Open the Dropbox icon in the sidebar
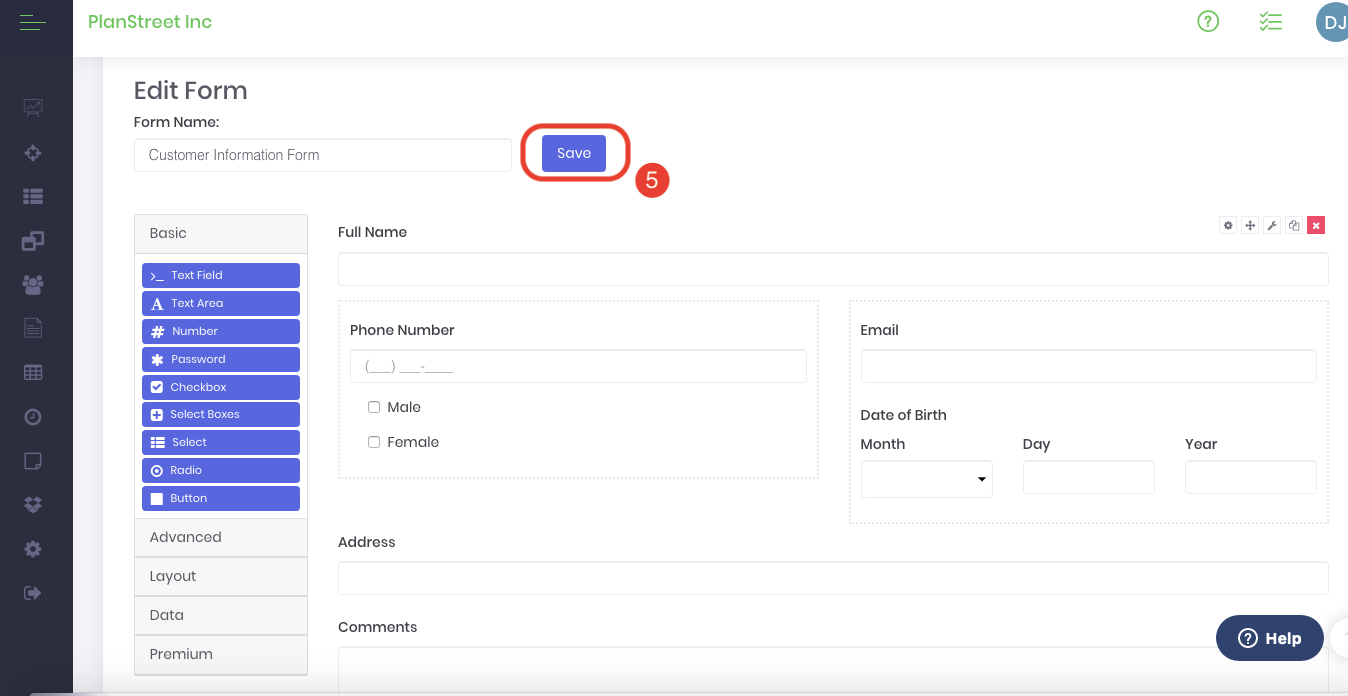This screenshot has height=696, width=1348. coord(33,505)
